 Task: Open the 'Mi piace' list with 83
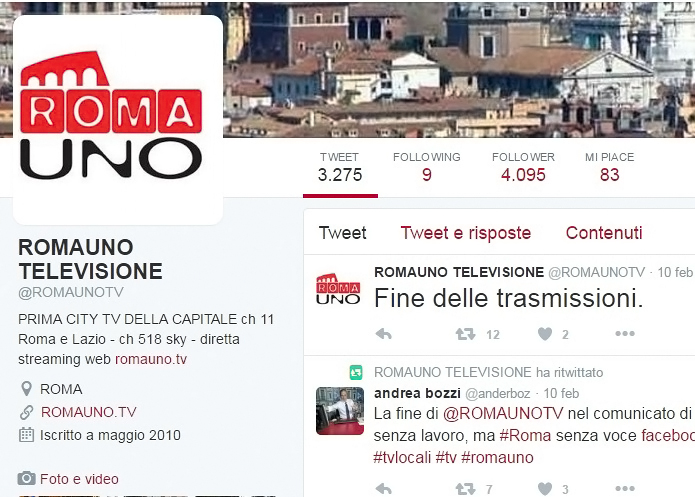pyautogui.click(x=609, y=167)
